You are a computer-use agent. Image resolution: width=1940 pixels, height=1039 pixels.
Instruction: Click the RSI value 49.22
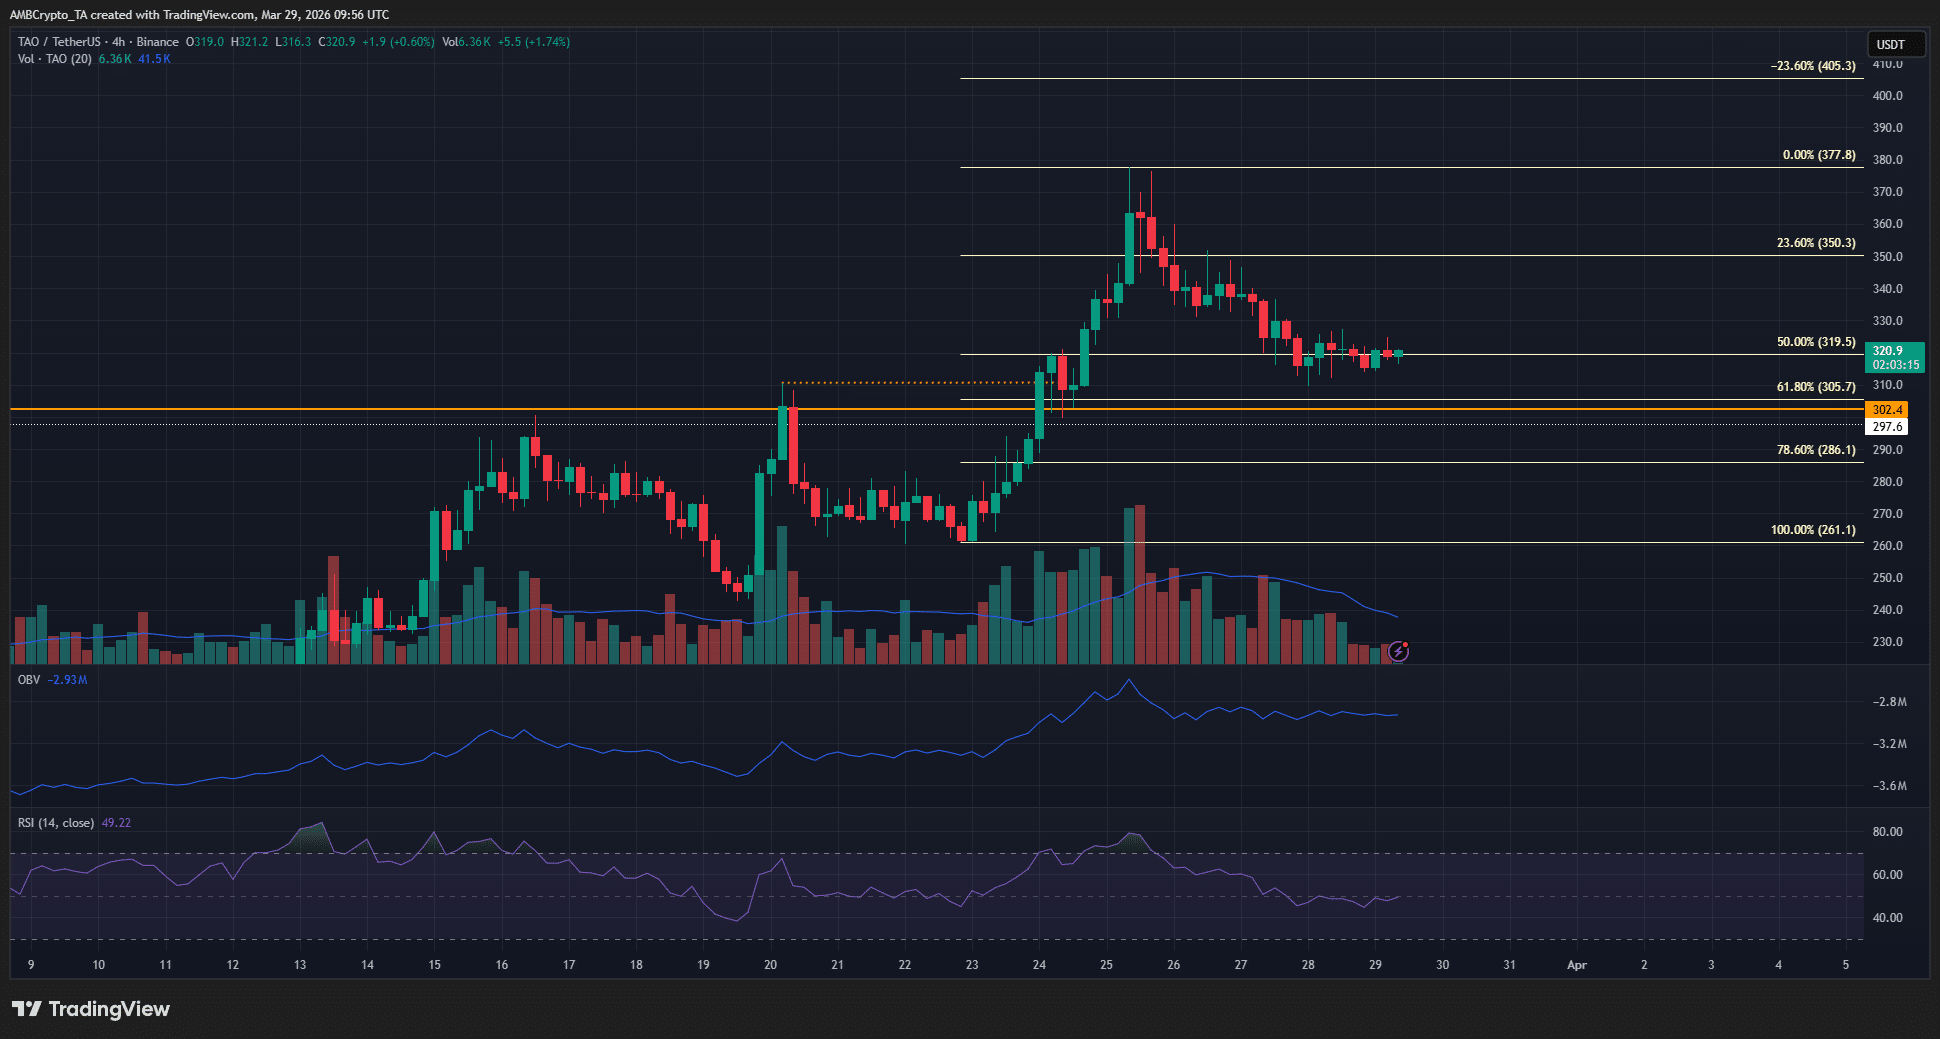118,822
